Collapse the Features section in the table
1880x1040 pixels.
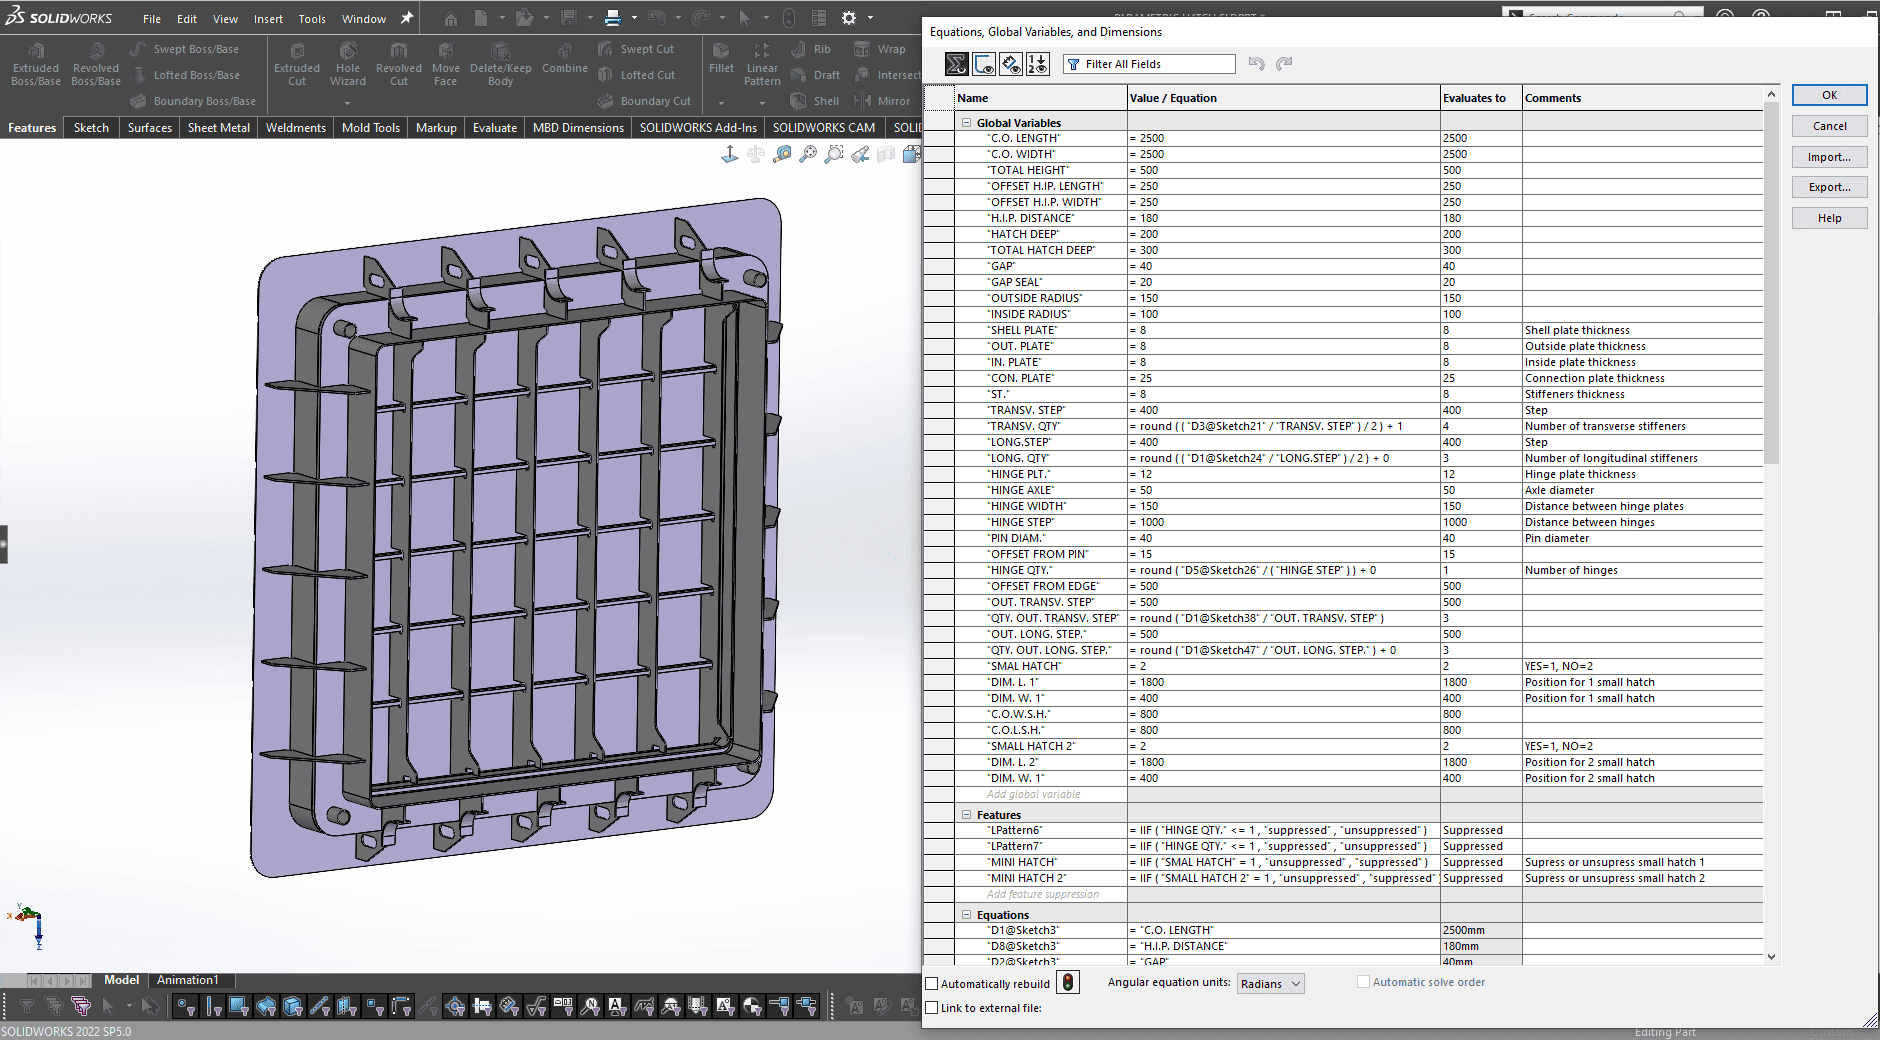click(967, 815)
